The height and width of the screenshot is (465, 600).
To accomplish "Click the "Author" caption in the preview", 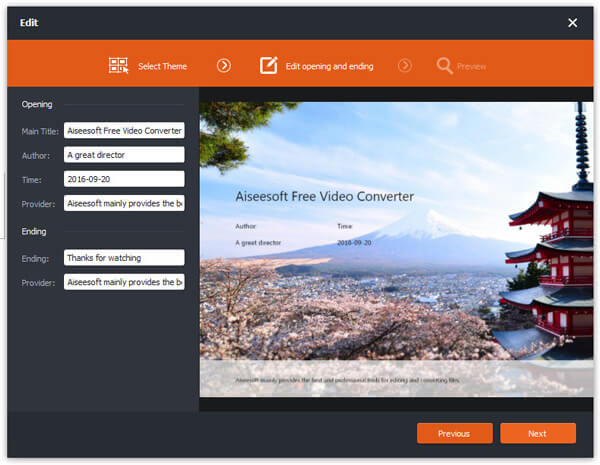I will click(246, 226).
